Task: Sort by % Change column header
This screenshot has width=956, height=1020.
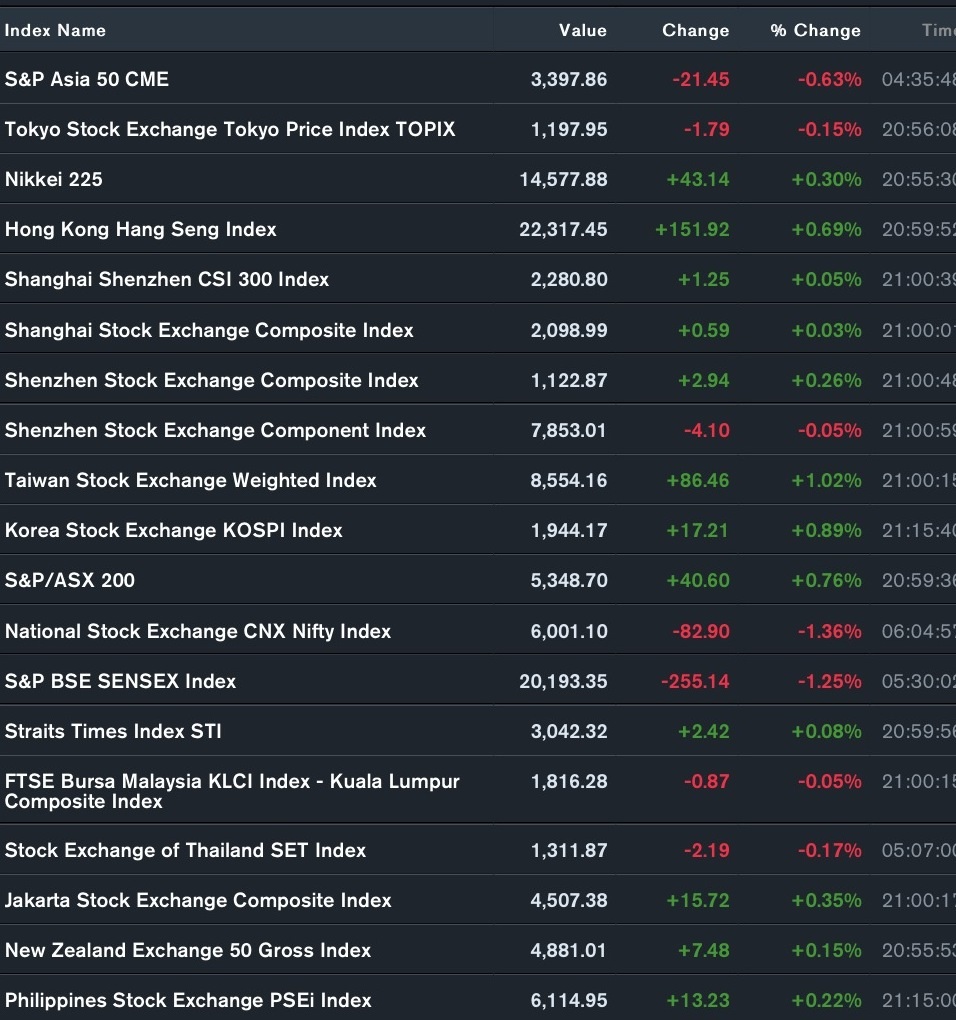Action: point(815,31)
